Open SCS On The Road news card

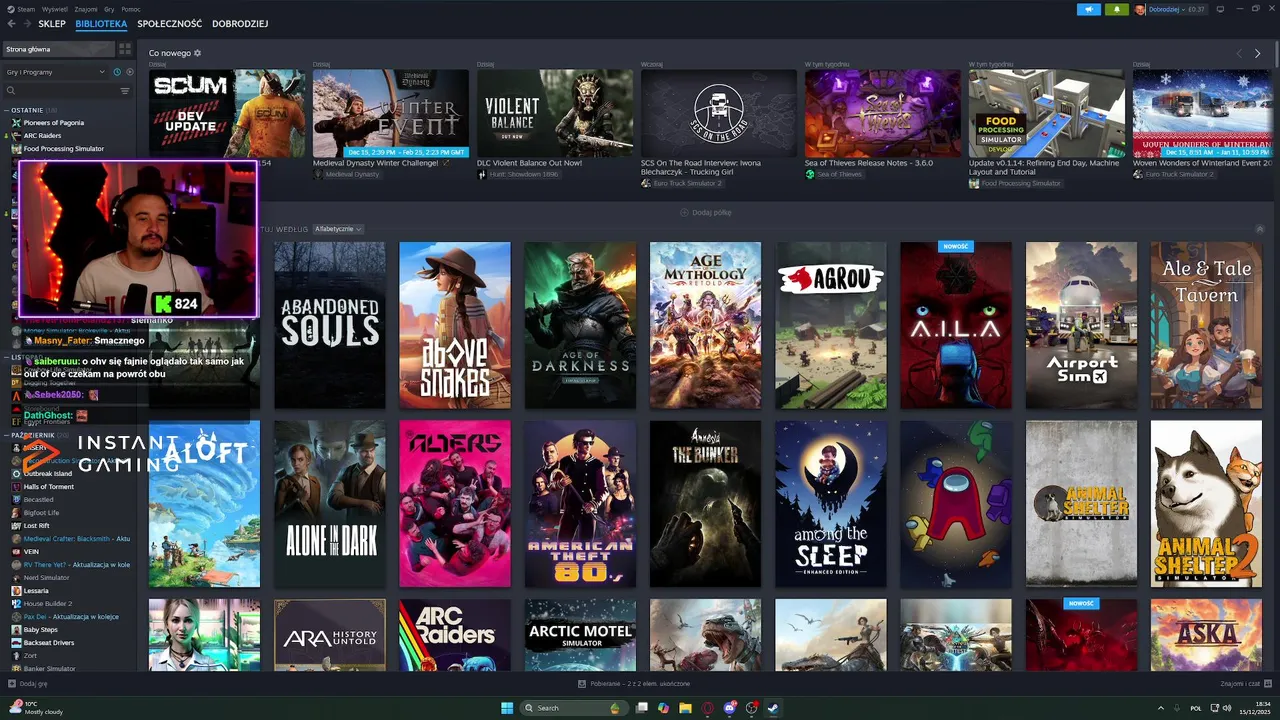coord(719,113)
